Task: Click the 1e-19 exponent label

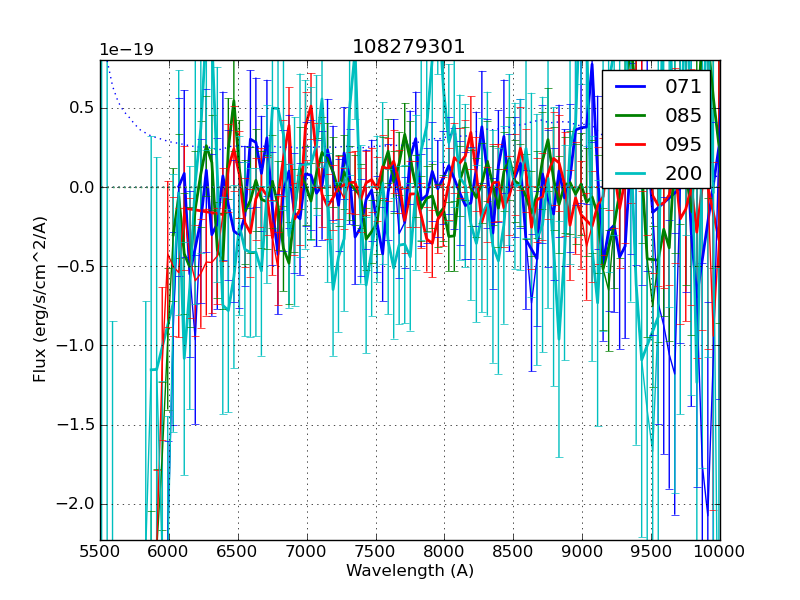Action: (x=126, y=50)
